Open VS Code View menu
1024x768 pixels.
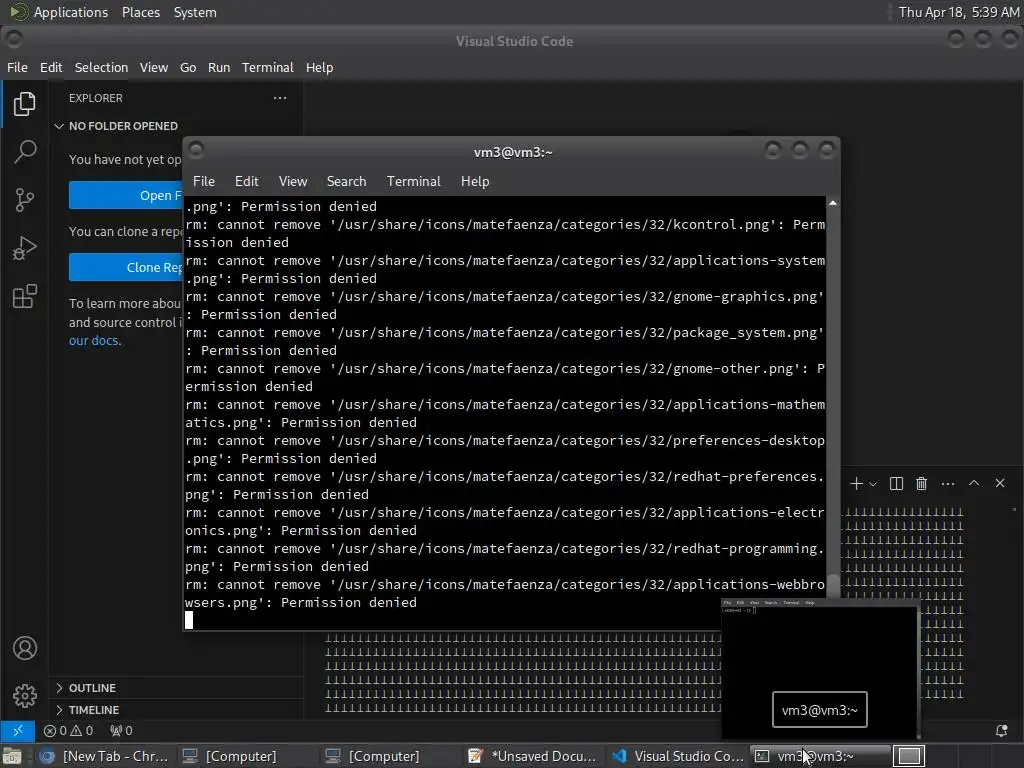point(153,67)
